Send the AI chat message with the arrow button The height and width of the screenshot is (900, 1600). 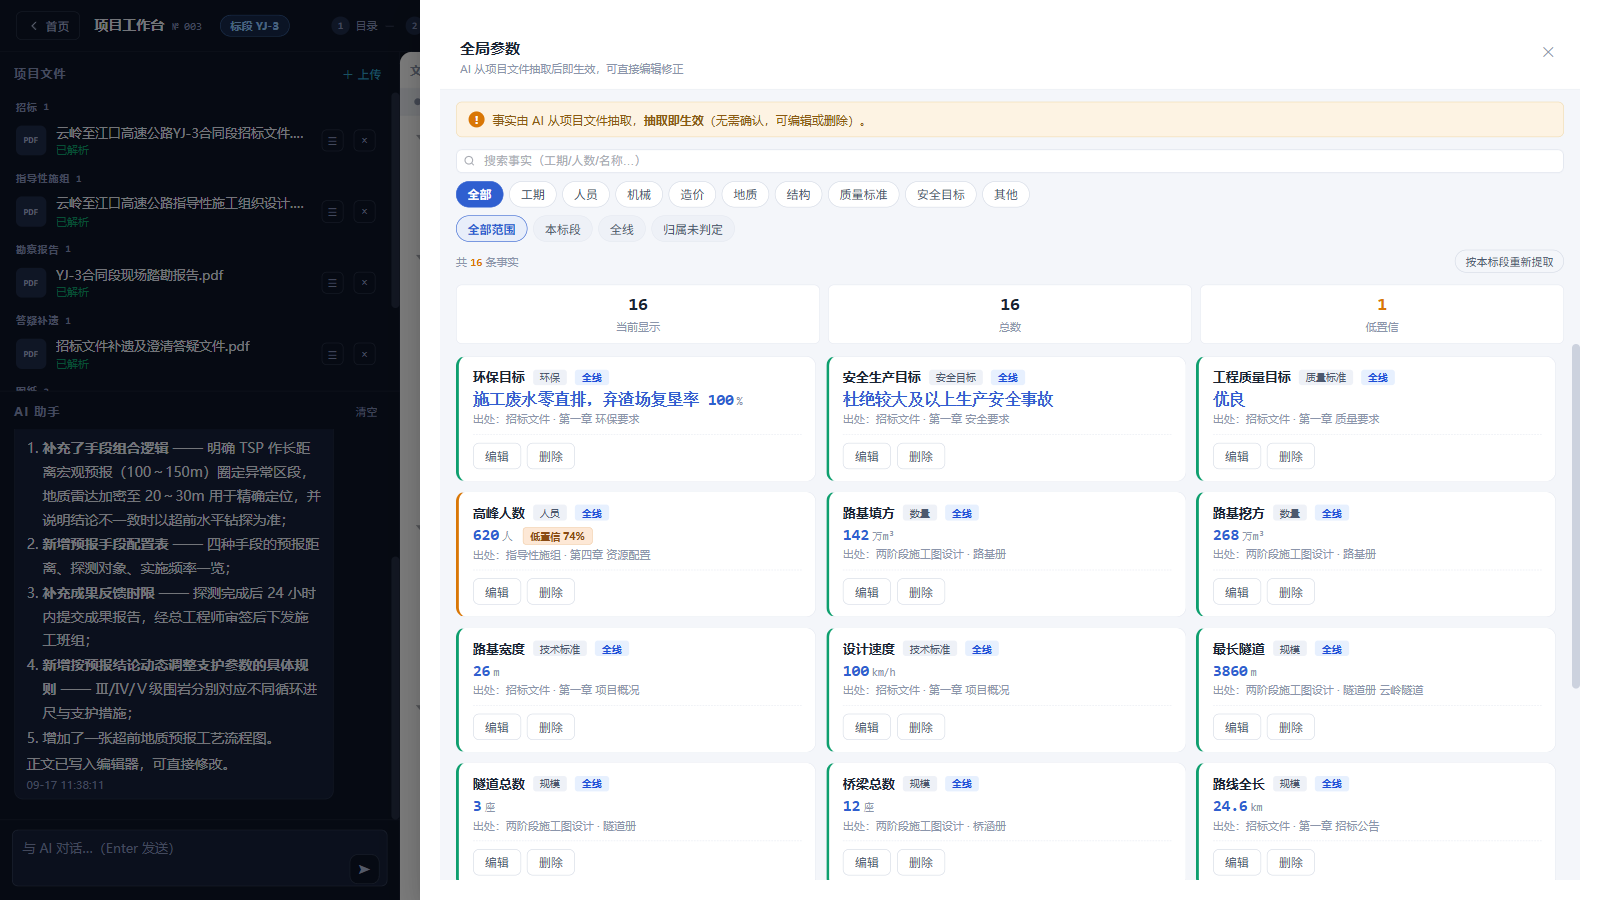pos(364,869)
